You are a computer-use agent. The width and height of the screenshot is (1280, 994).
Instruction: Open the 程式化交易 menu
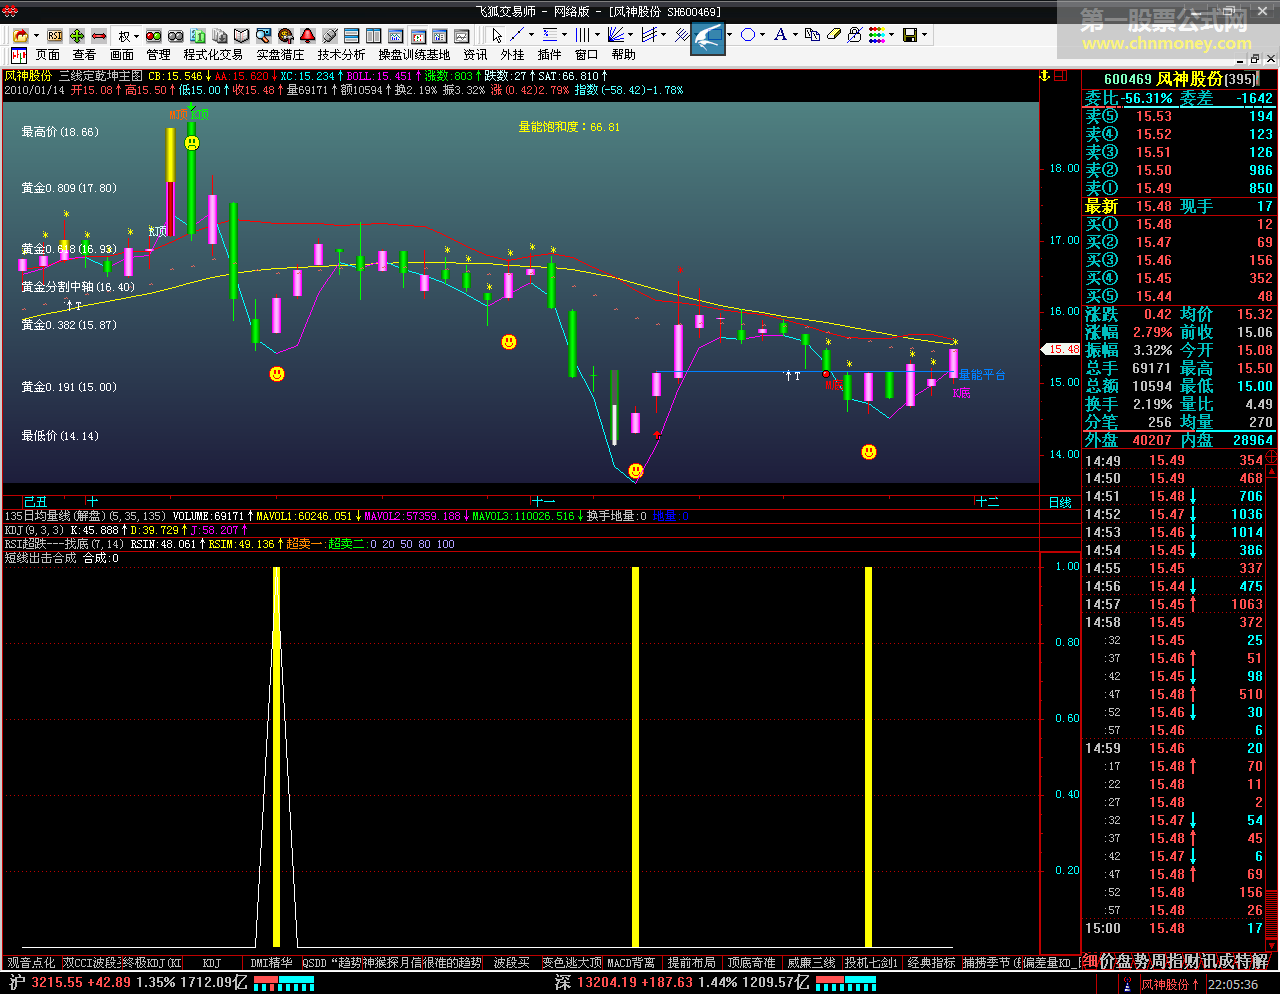(213, 55)
